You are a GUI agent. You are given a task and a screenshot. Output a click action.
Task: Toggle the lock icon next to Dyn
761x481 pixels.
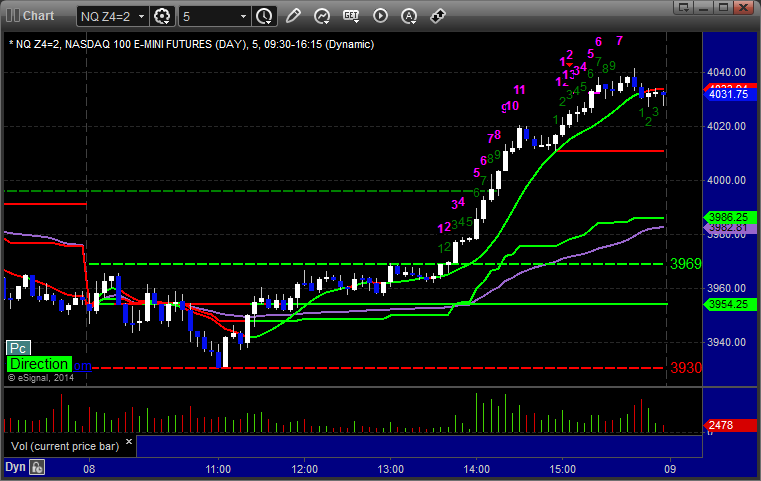[x=37, y=467]
